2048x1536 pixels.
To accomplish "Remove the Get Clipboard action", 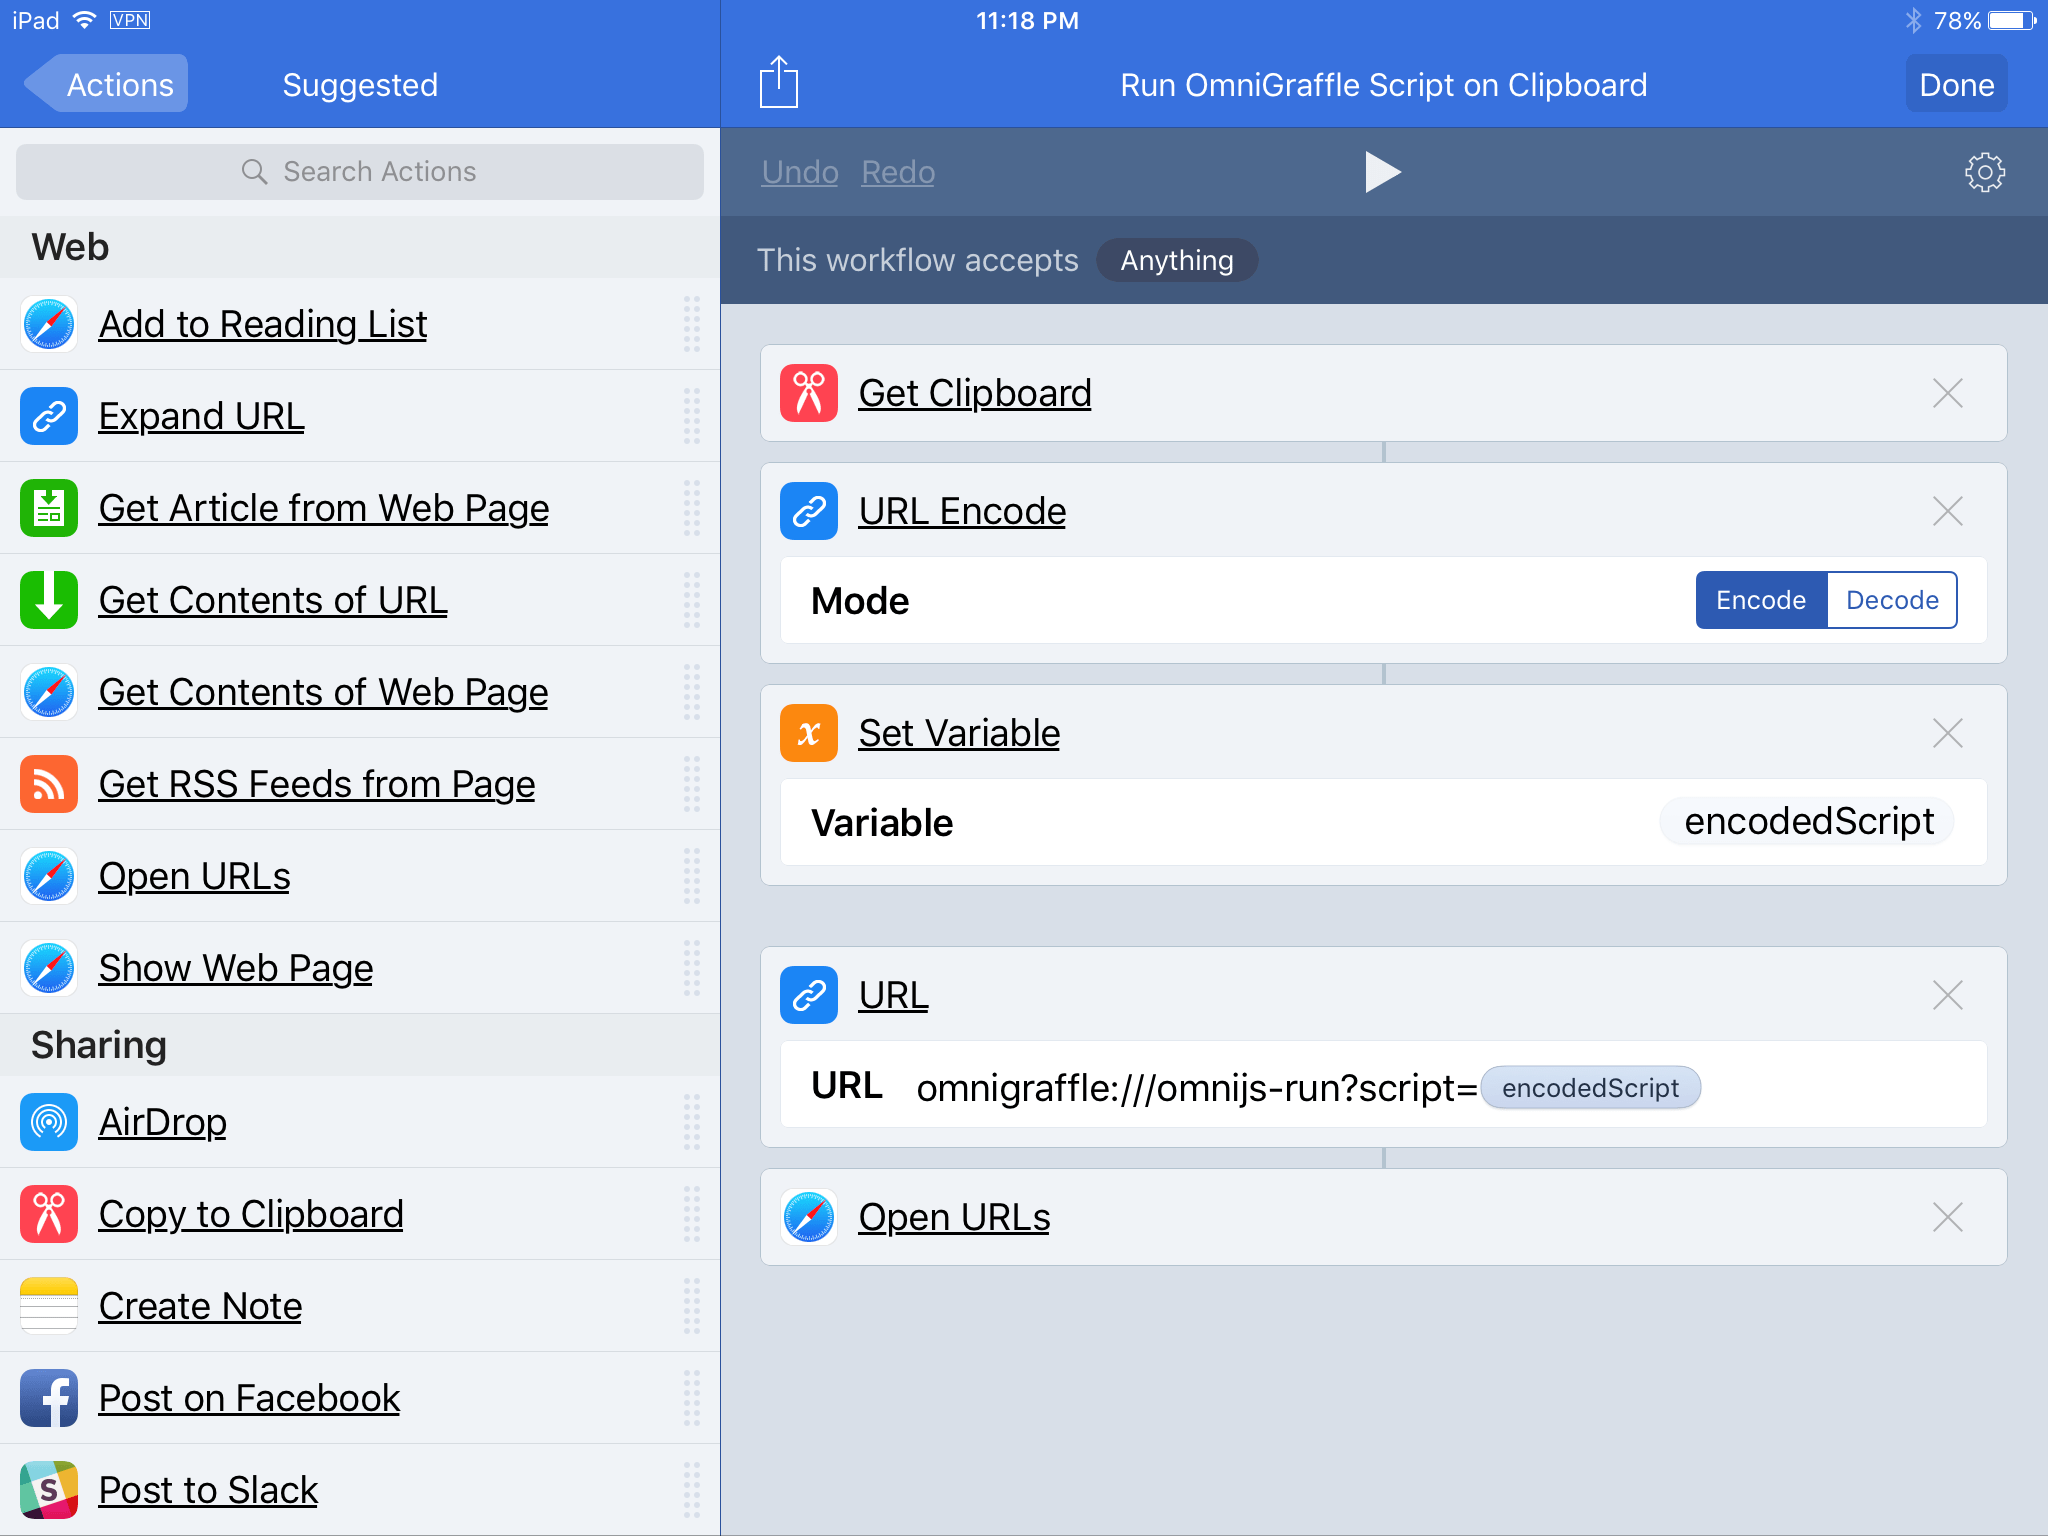I will click(1947, 393).
